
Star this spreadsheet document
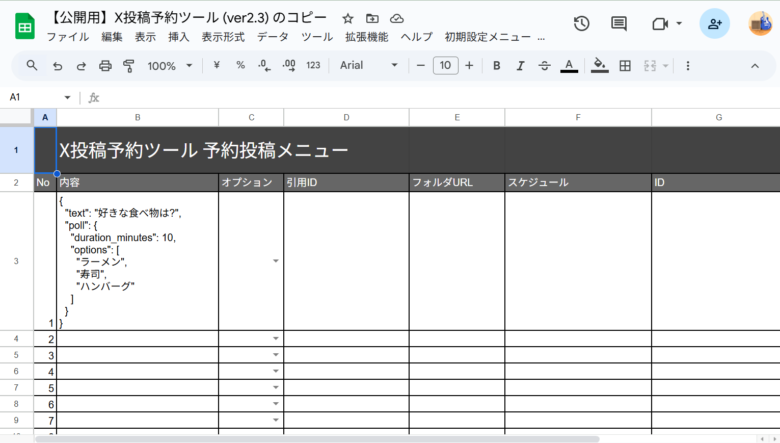pyautogui.click(x=348, y=19)
